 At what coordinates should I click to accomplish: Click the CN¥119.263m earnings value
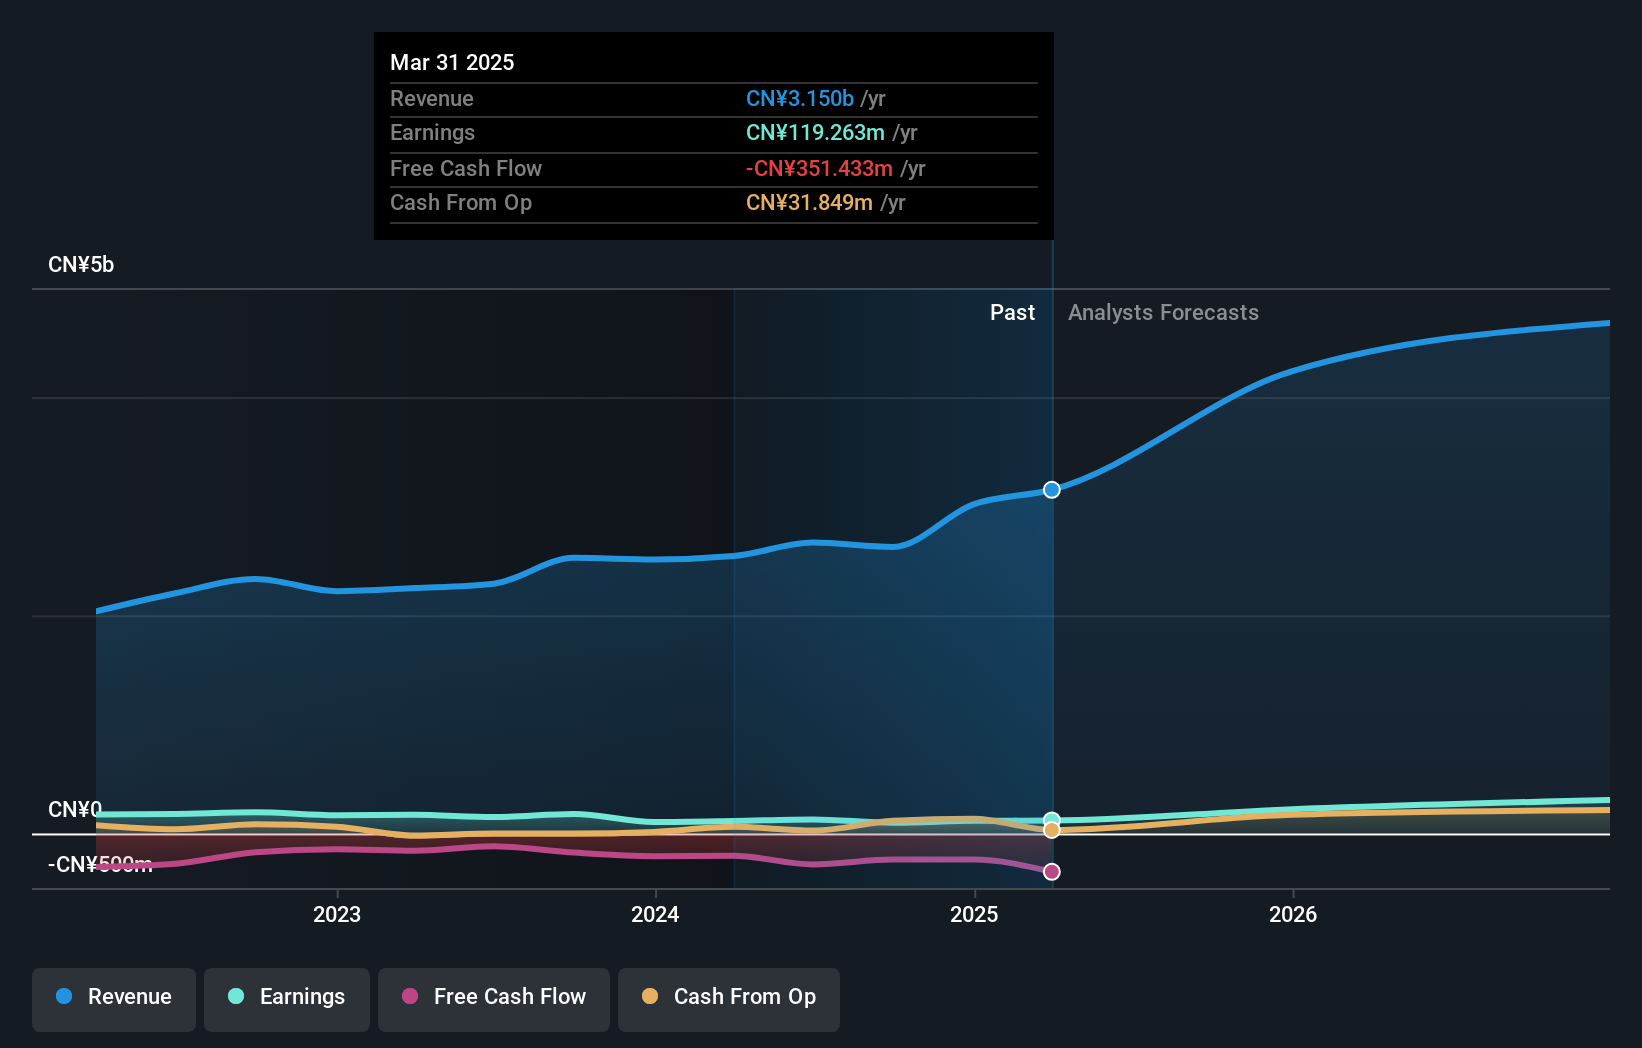[x=815, y=133]
